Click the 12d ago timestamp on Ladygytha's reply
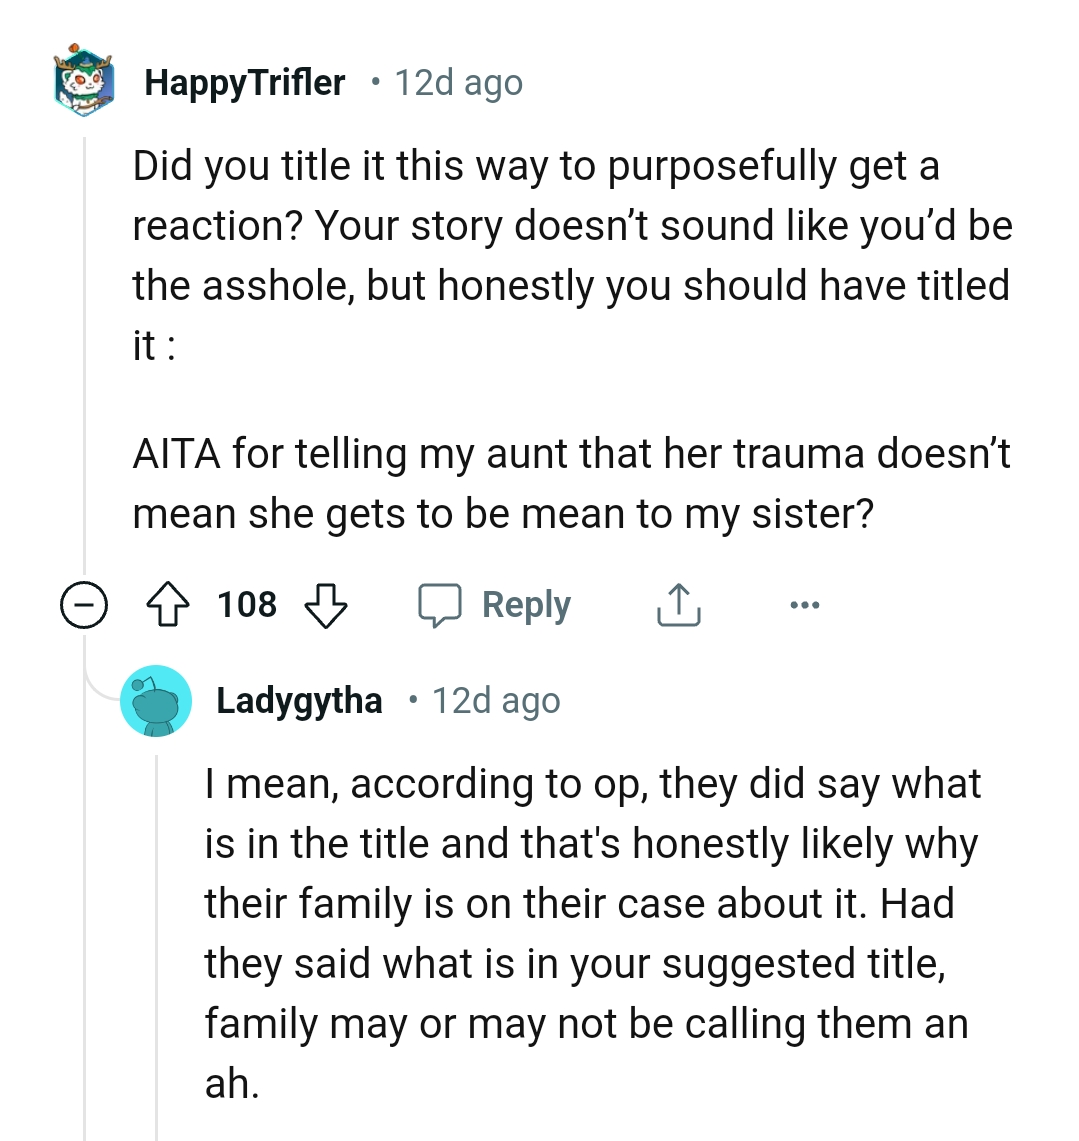 tap(496, 700)
